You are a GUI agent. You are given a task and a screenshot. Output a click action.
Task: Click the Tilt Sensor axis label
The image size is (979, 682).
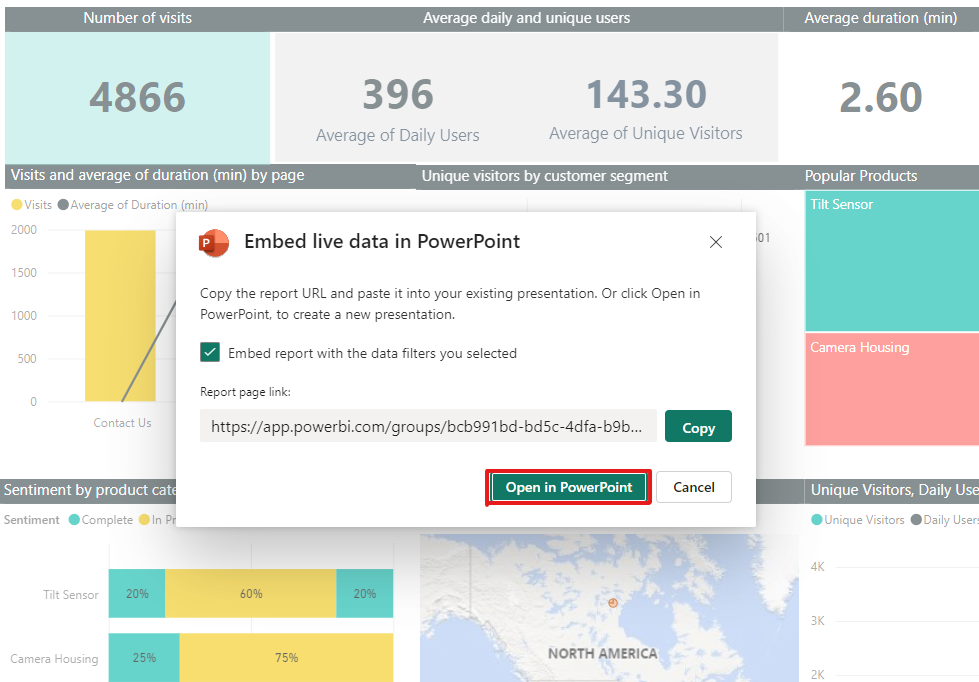[71, 595]
